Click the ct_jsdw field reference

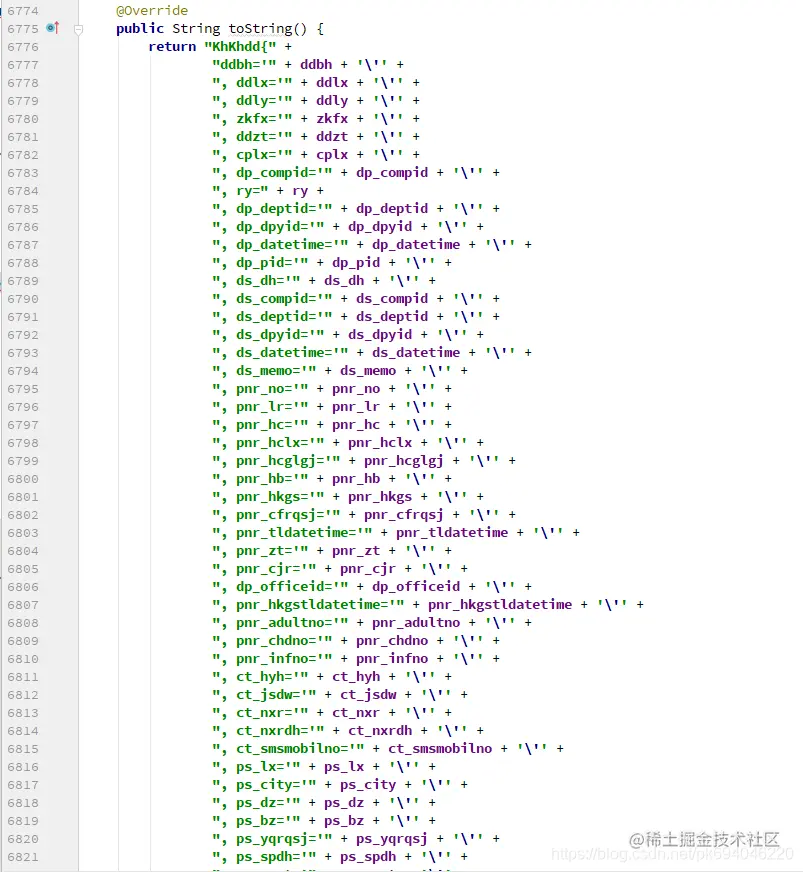coord(368,695)
